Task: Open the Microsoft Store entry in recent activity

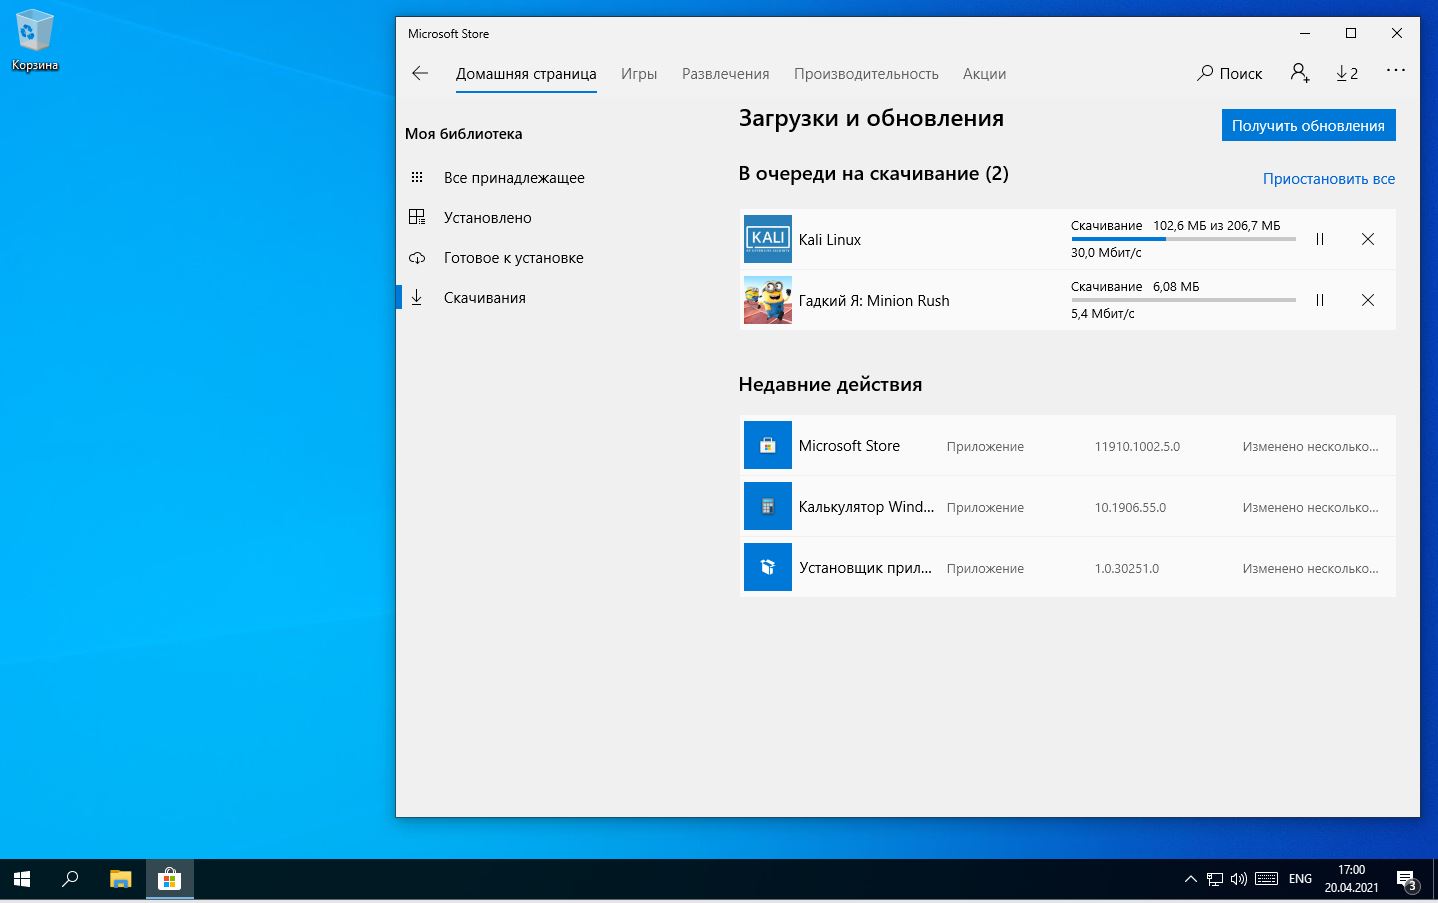Action: coord(1067,445)
